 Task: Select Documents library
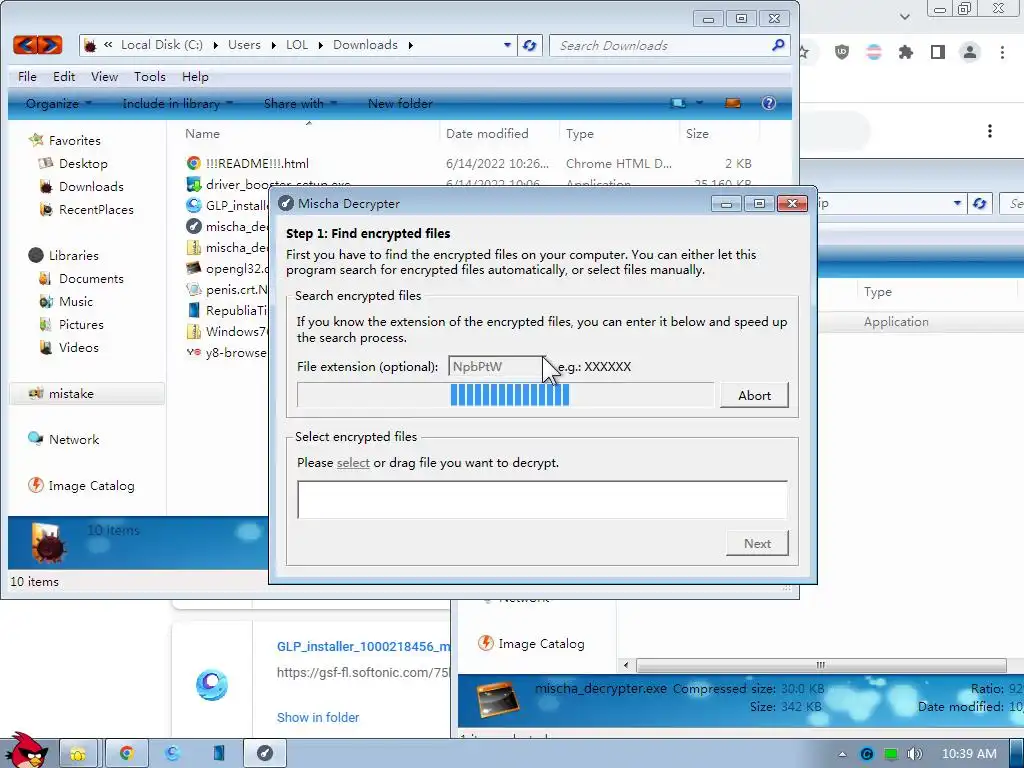click(91, 278)
